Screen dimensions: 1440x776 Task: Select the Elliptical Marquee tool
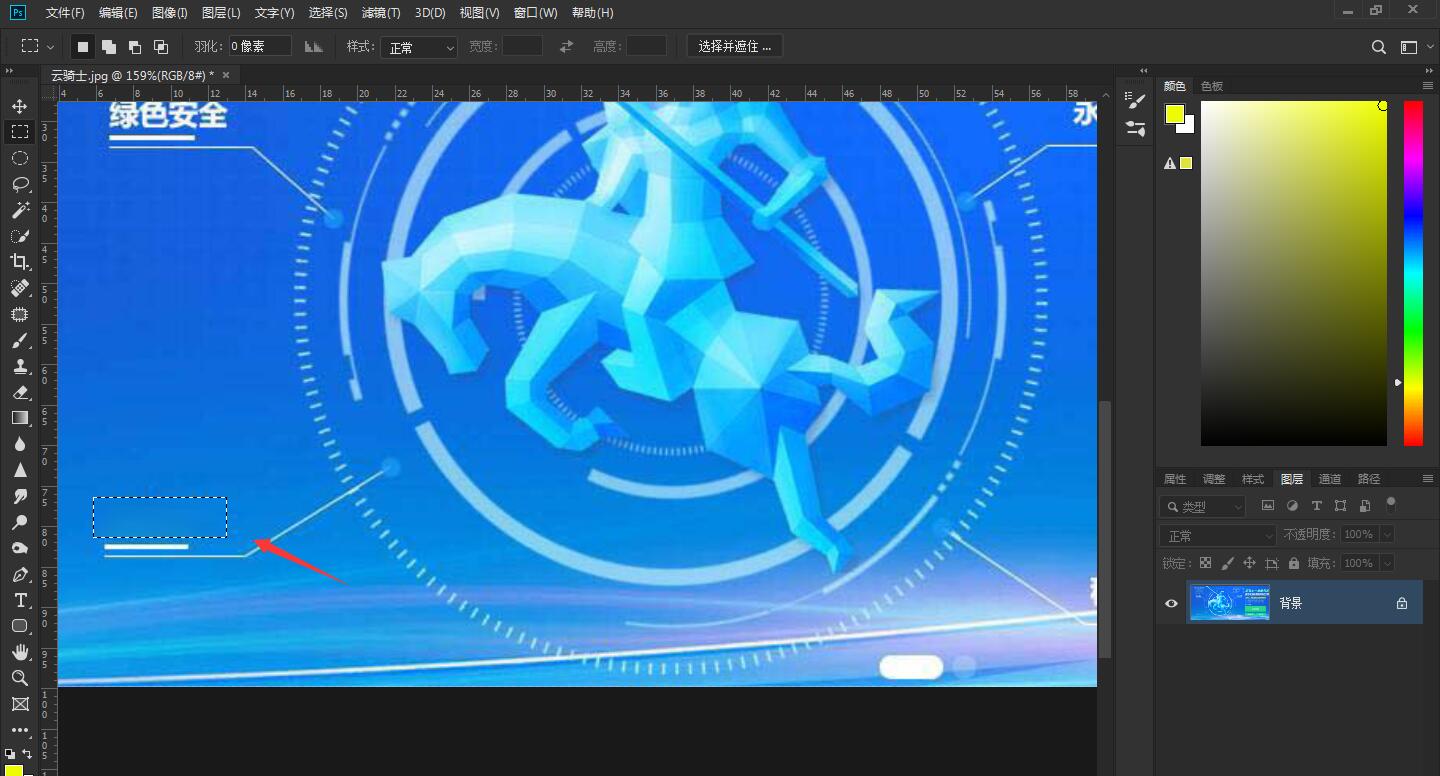20,158
